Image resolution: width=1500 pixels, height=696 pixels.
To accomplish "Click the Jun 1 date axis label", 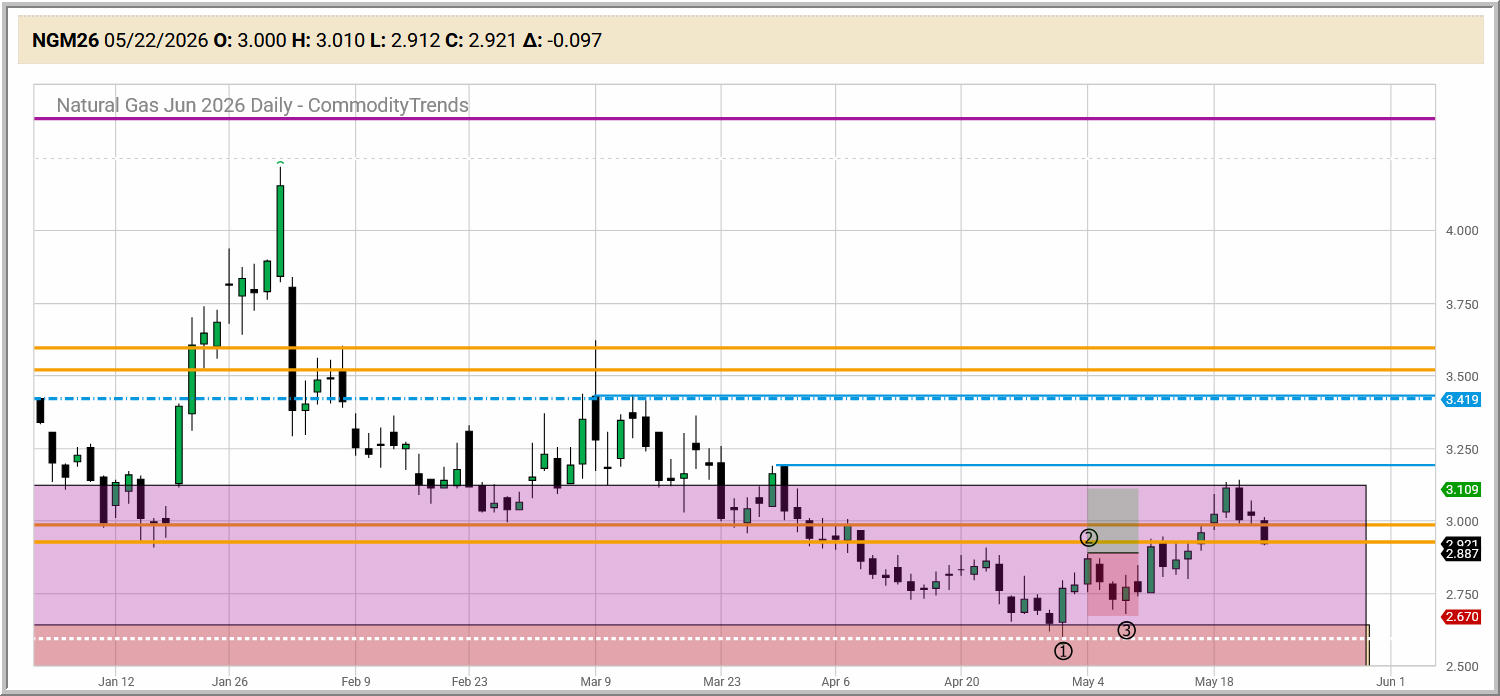I will point(1390,681).
